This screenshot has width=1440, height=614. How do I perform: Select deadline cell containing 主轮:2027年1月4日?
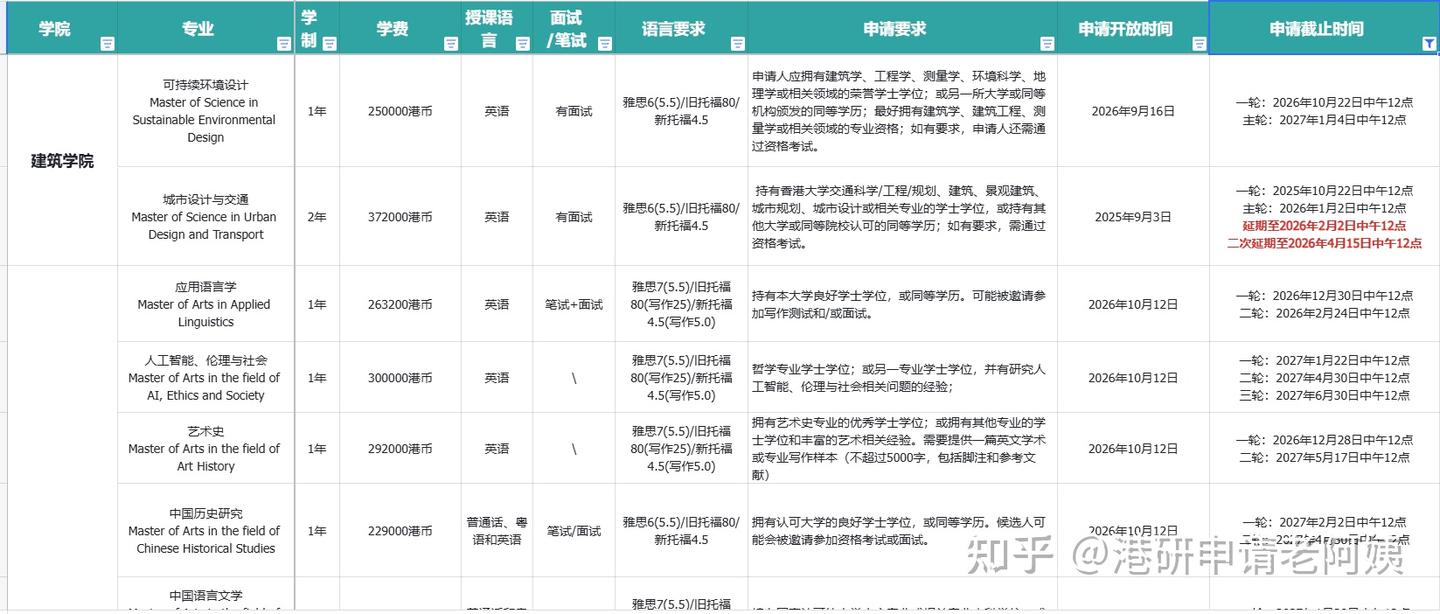(x=1324, y=111)
